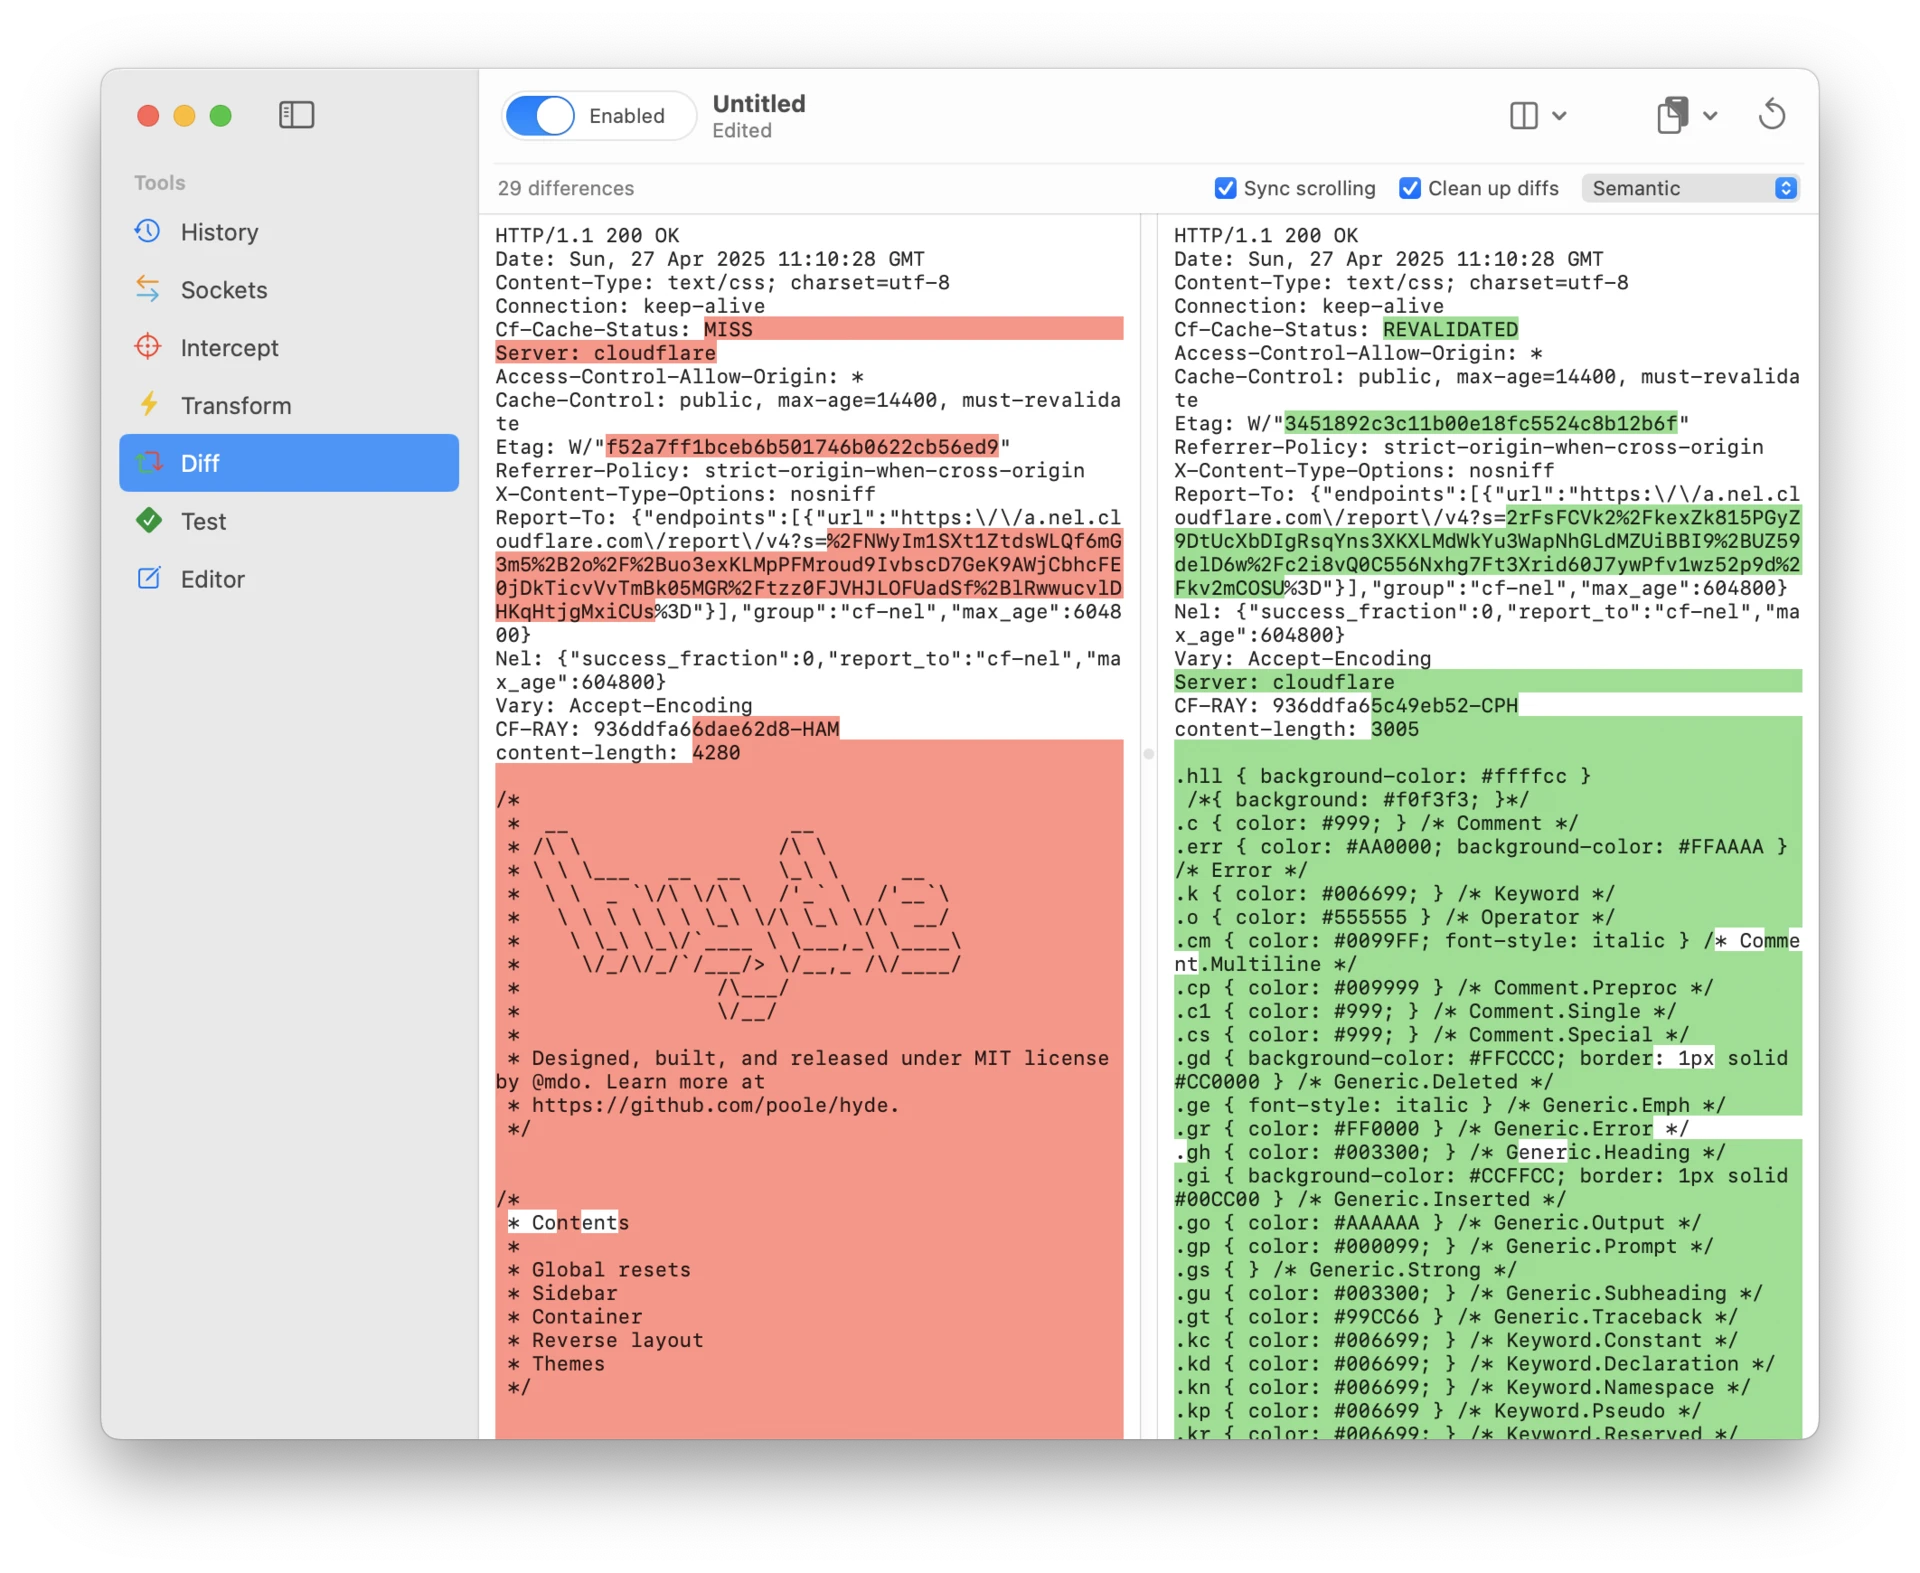
Task: Select the Intercept crosshair icon
Action: tap(147, 347)
